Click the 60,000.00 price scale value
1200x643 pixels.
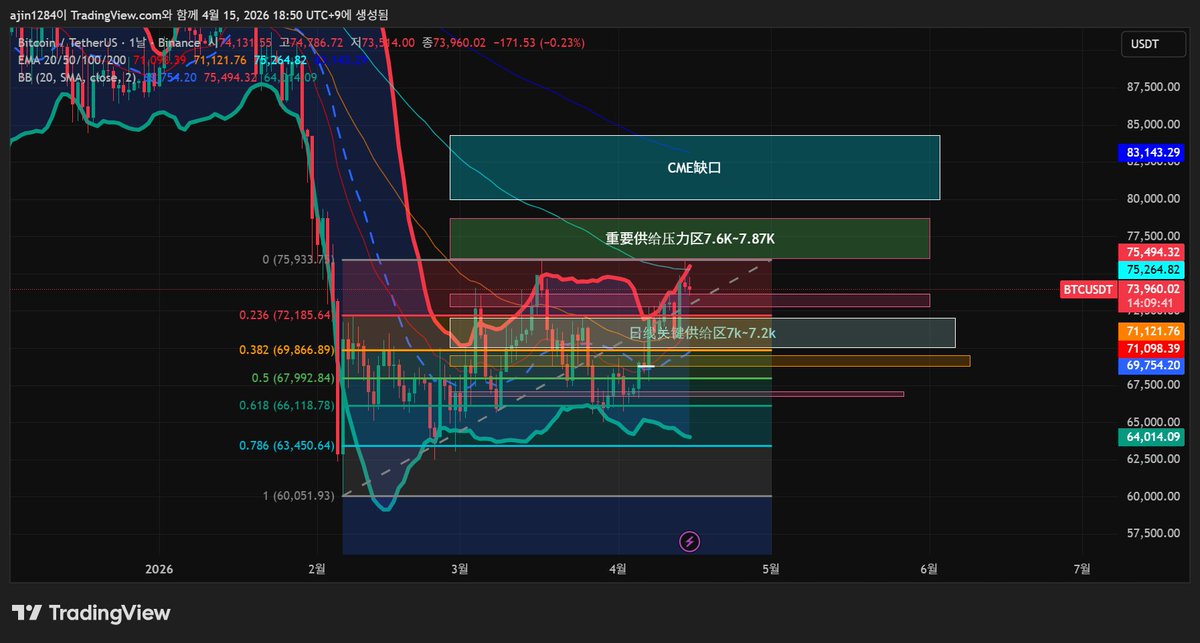pos(1153,496)
